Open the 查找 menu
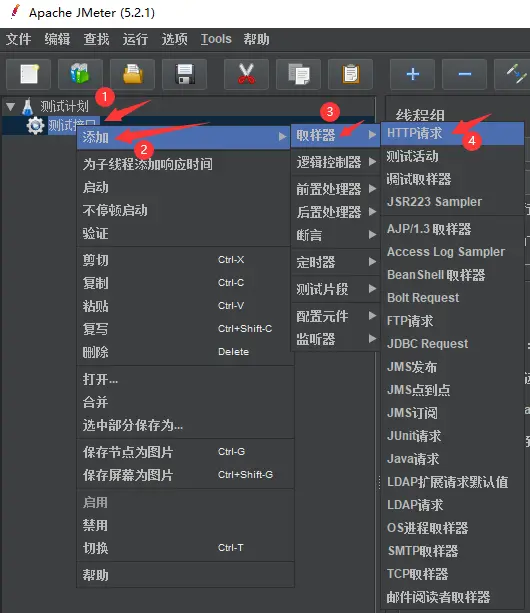Image resolution: width=530 pixels, height=613 pixels. tap(97, 39)
